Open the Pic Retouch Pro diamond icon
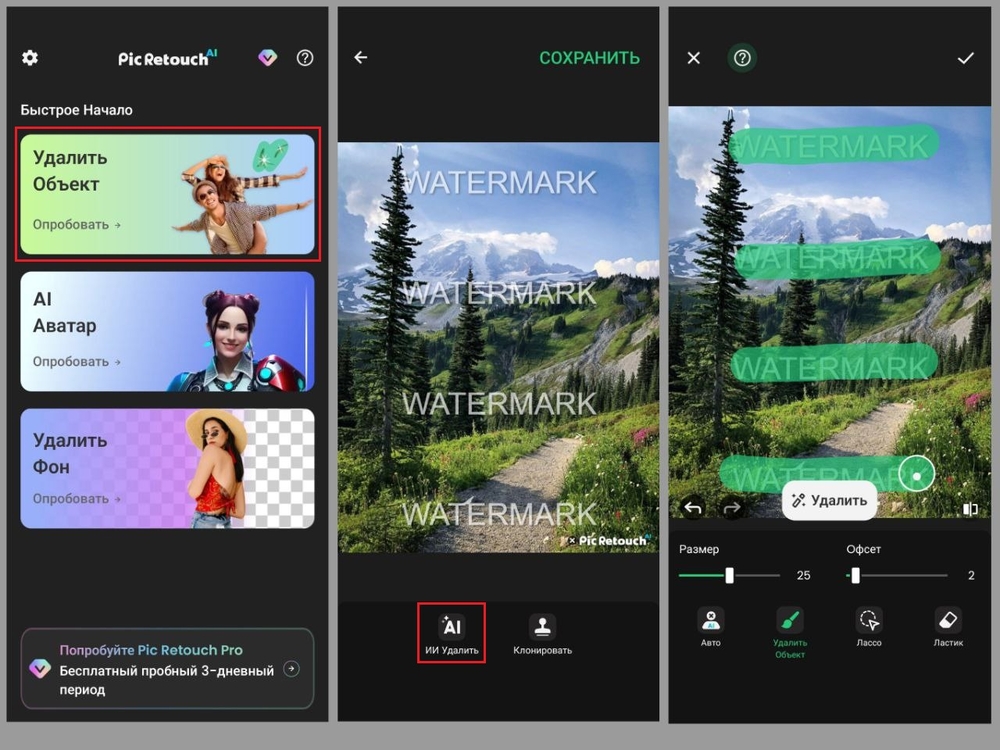Screen dimensions: 1000x750 click(x=267, y=58)
